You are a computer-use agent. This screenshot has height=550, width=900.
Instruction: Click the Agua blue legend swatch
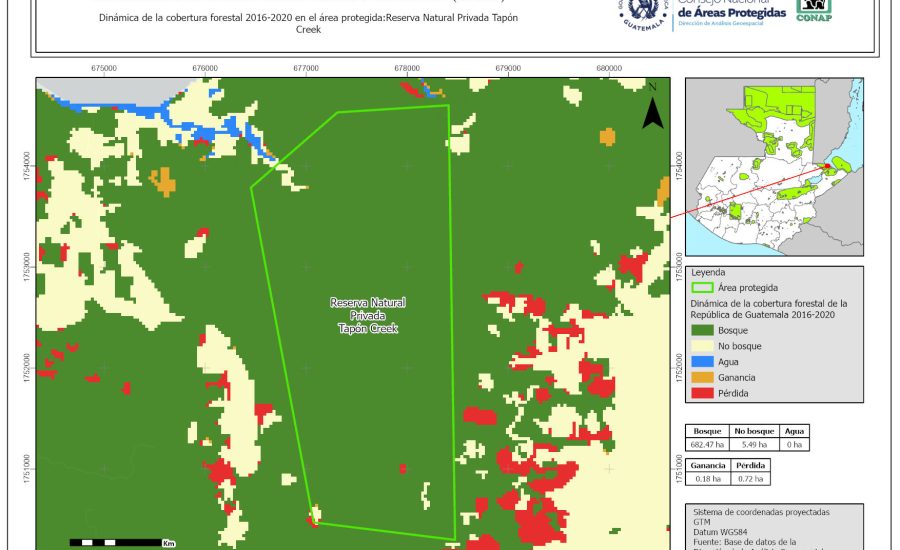(702, 362)
